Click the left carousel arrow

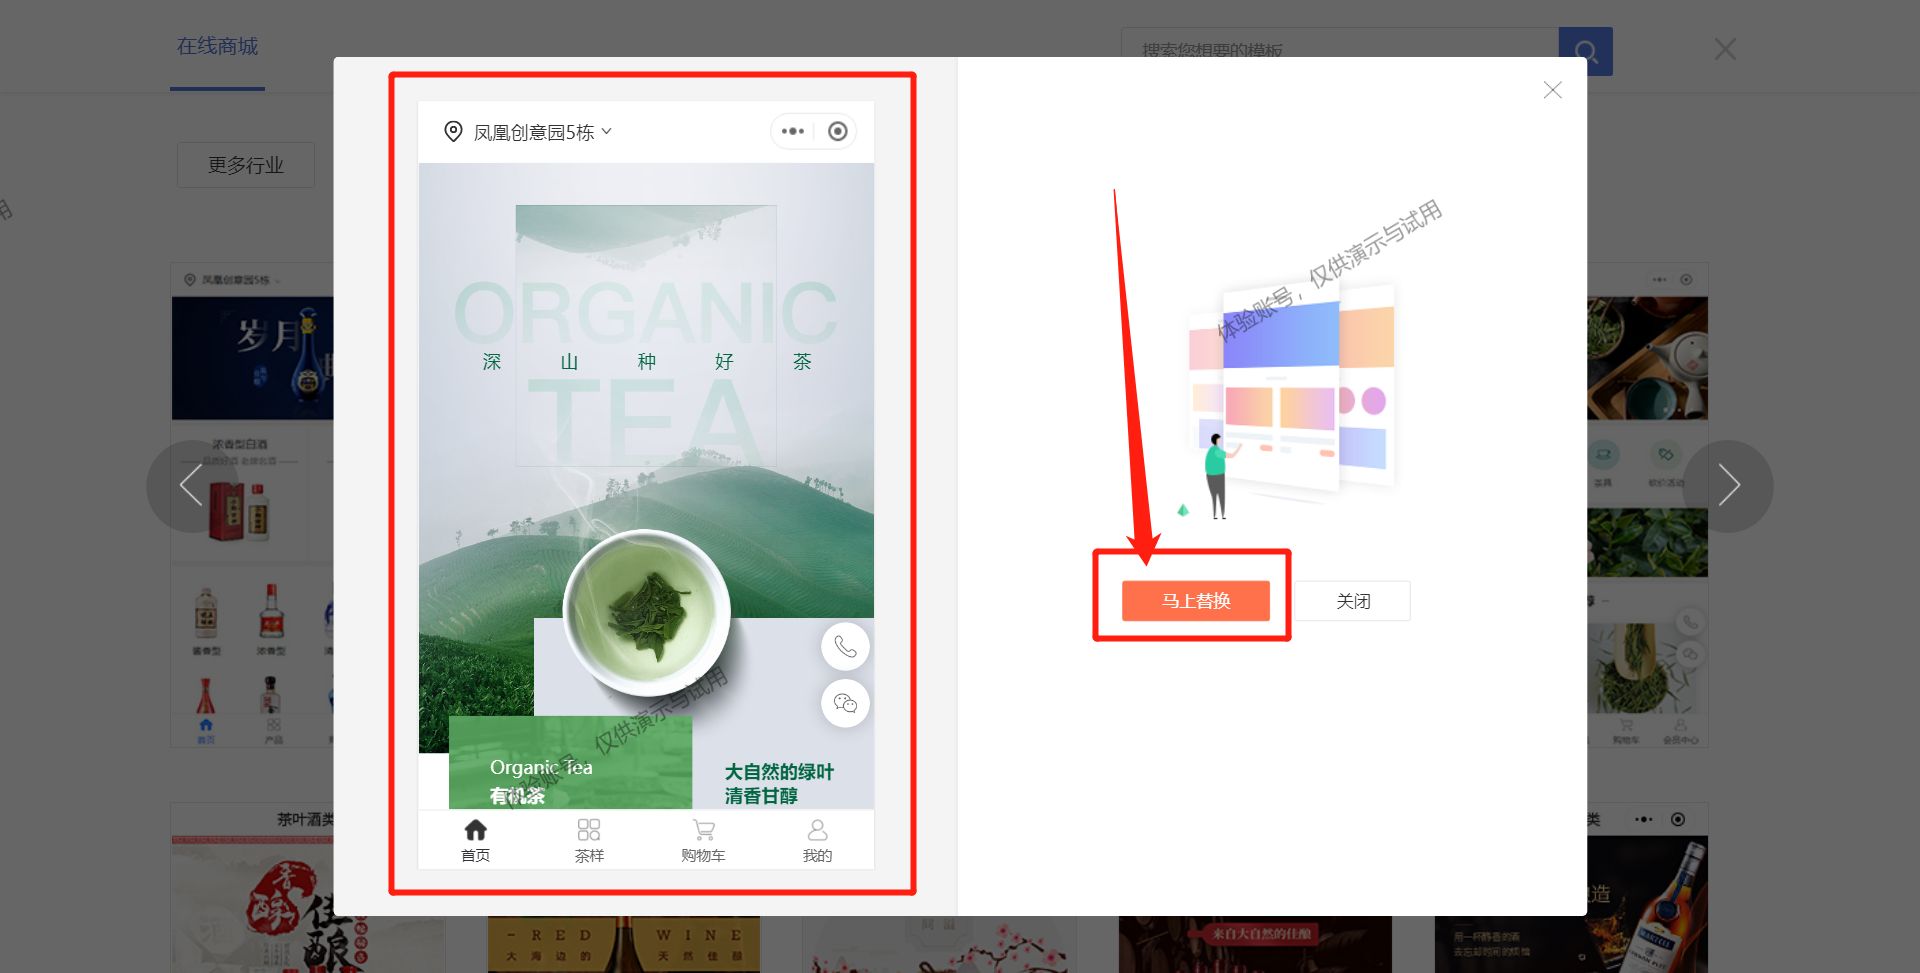coord(191,485)
